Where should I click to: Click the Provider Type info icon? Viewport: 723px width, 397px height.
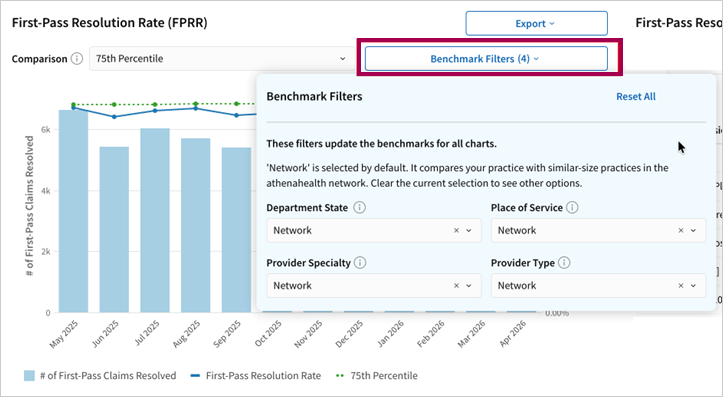click(x=564, y=263)
